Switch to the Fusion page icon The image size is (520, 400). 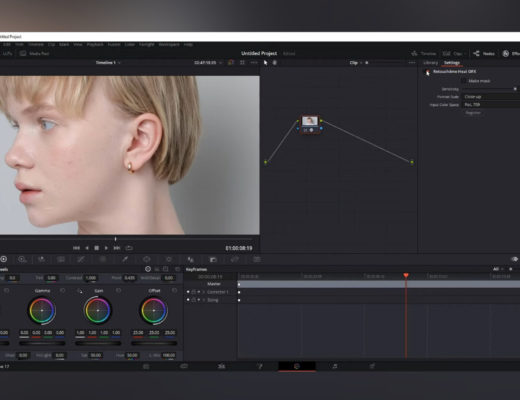pos(259,366)
